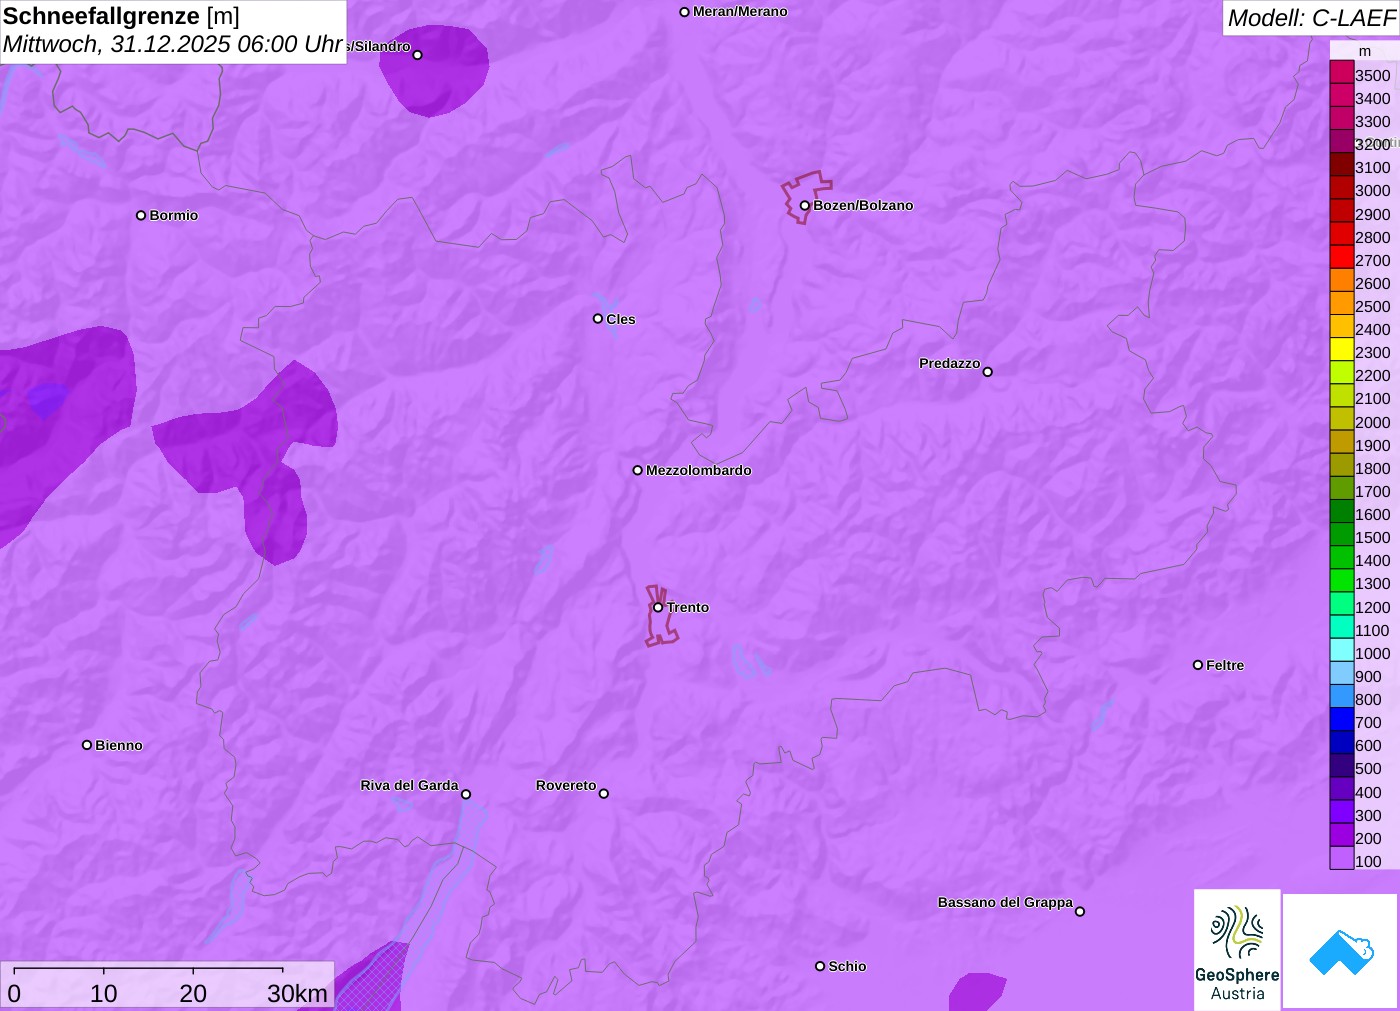Click the Bassano del Grappa label
The width and height of the screenshot is (1400, 1011).
coord(1005,902)
